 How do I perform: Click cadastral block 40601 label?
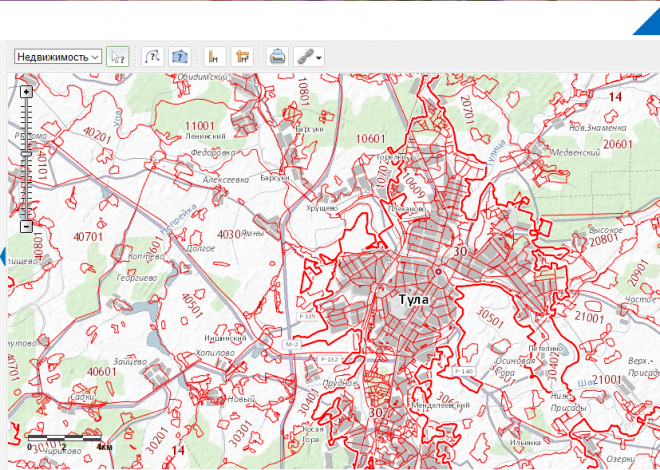click(102, 371)
